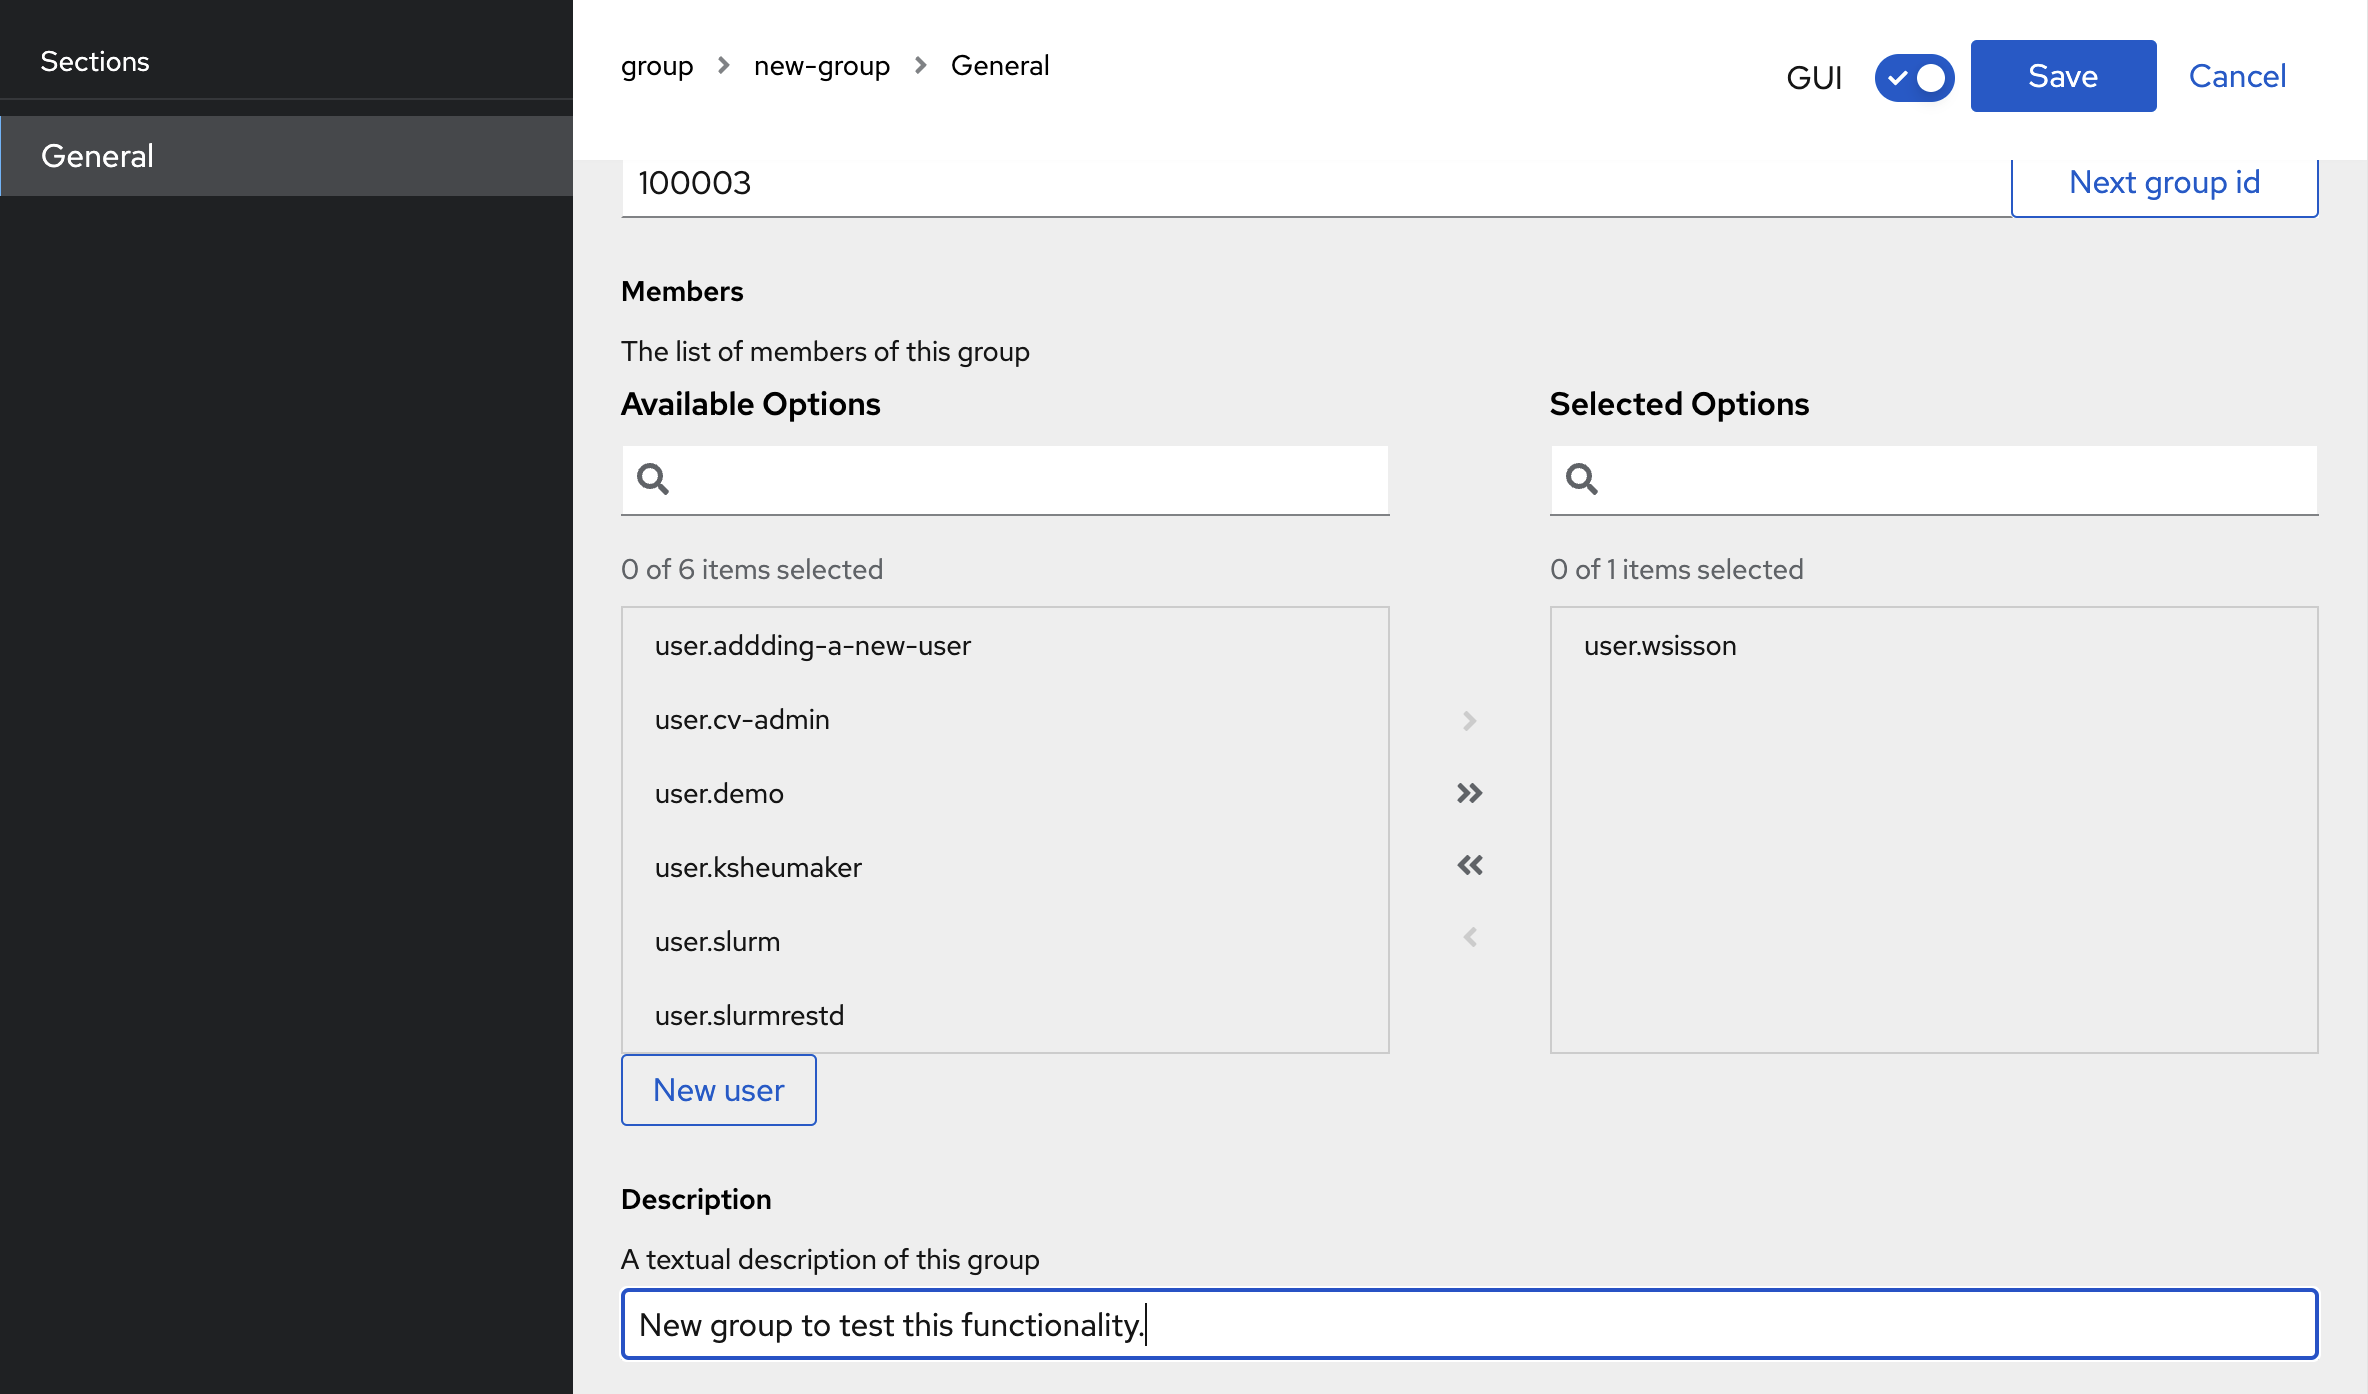
Task: Select user.ksheumaker in available list
Action: coord(1005,868)
